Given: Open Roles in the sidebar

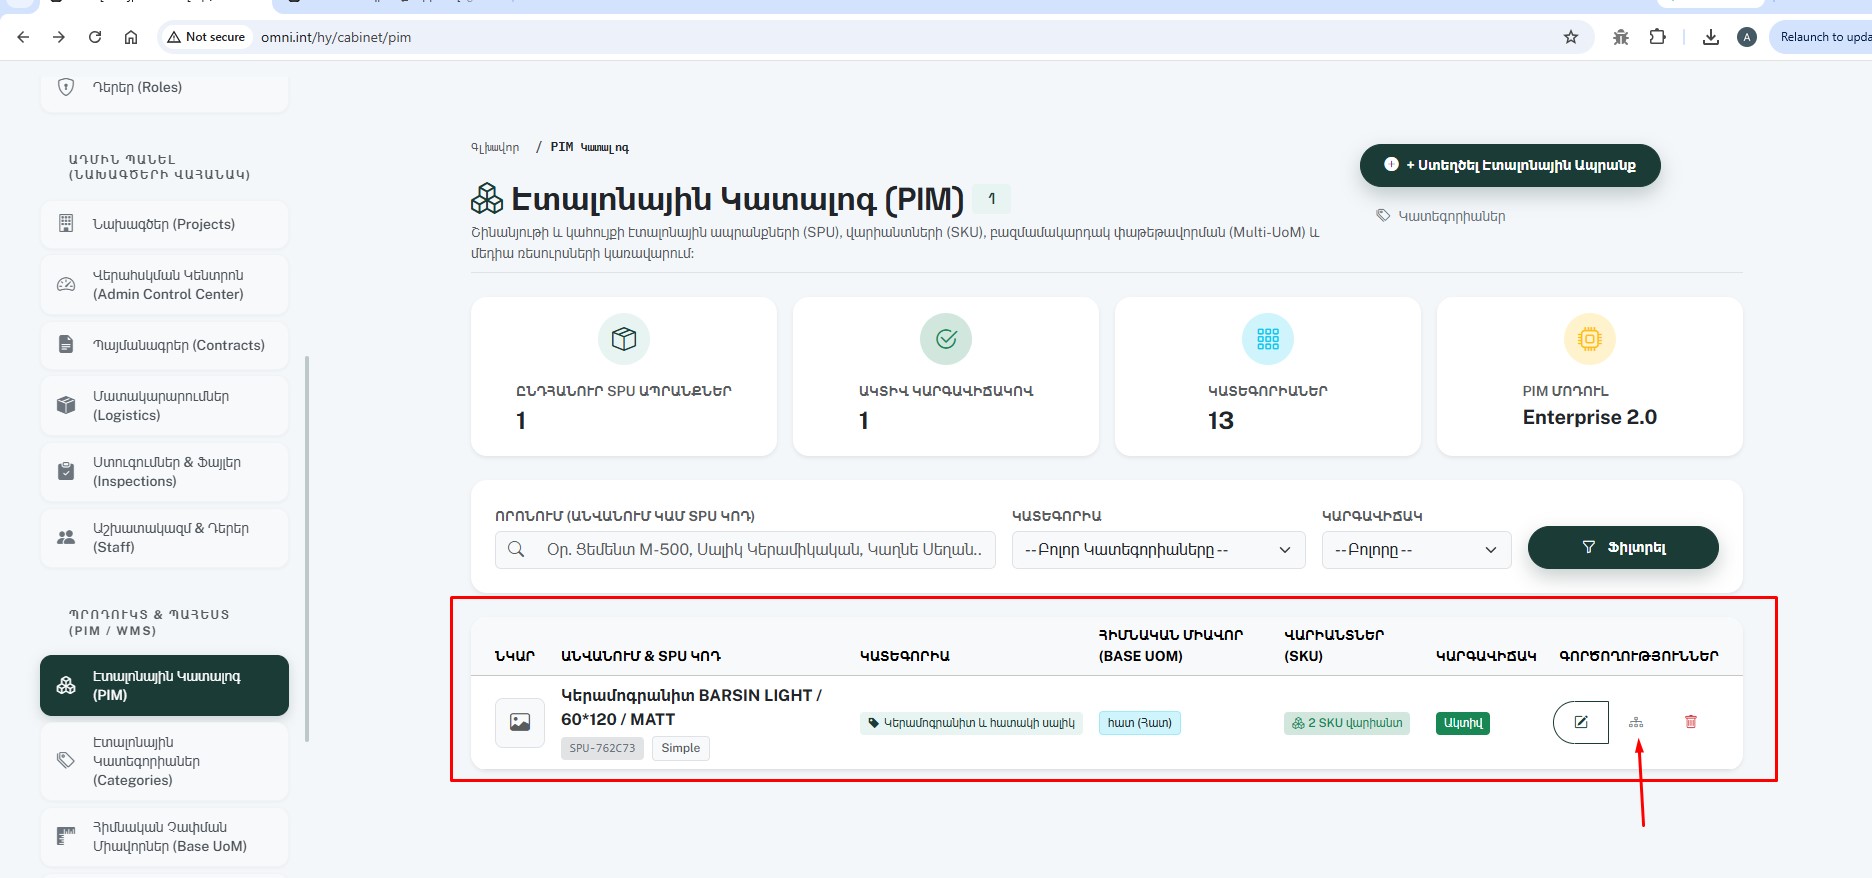Looking at the screenshot, I should (x=165, y=88).
